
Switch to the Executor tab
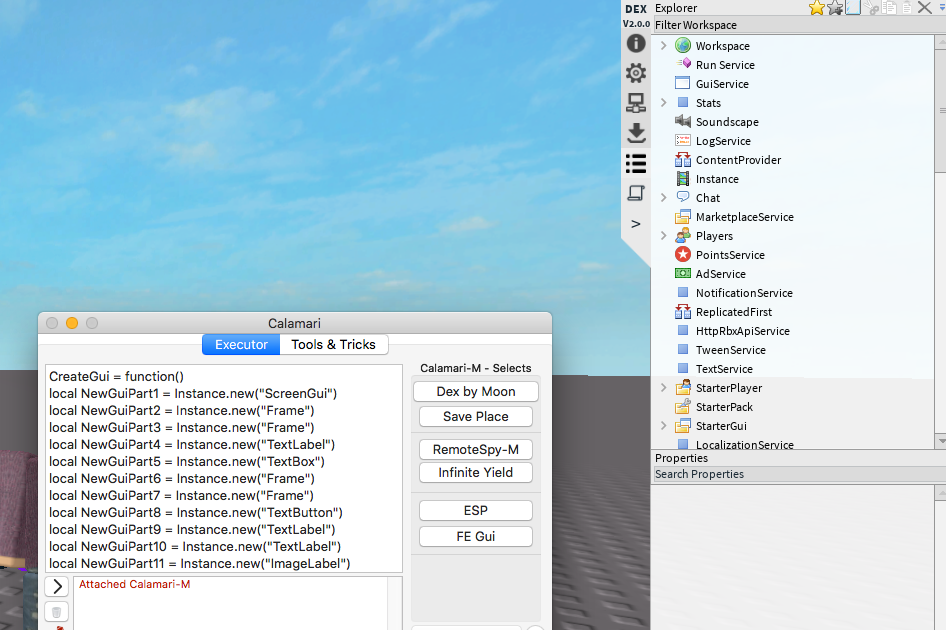pos(241,345)
